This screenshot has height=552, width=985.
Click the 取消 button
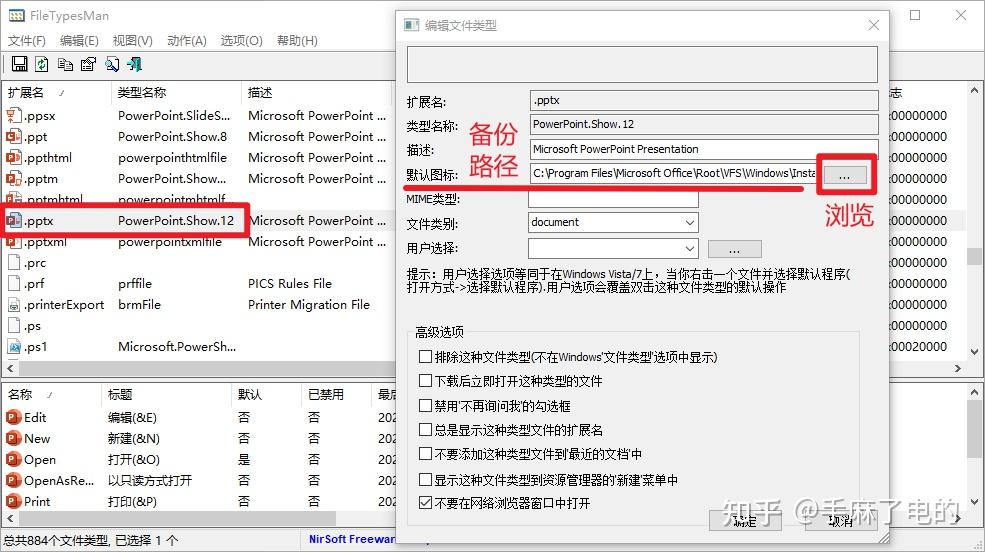841,520
